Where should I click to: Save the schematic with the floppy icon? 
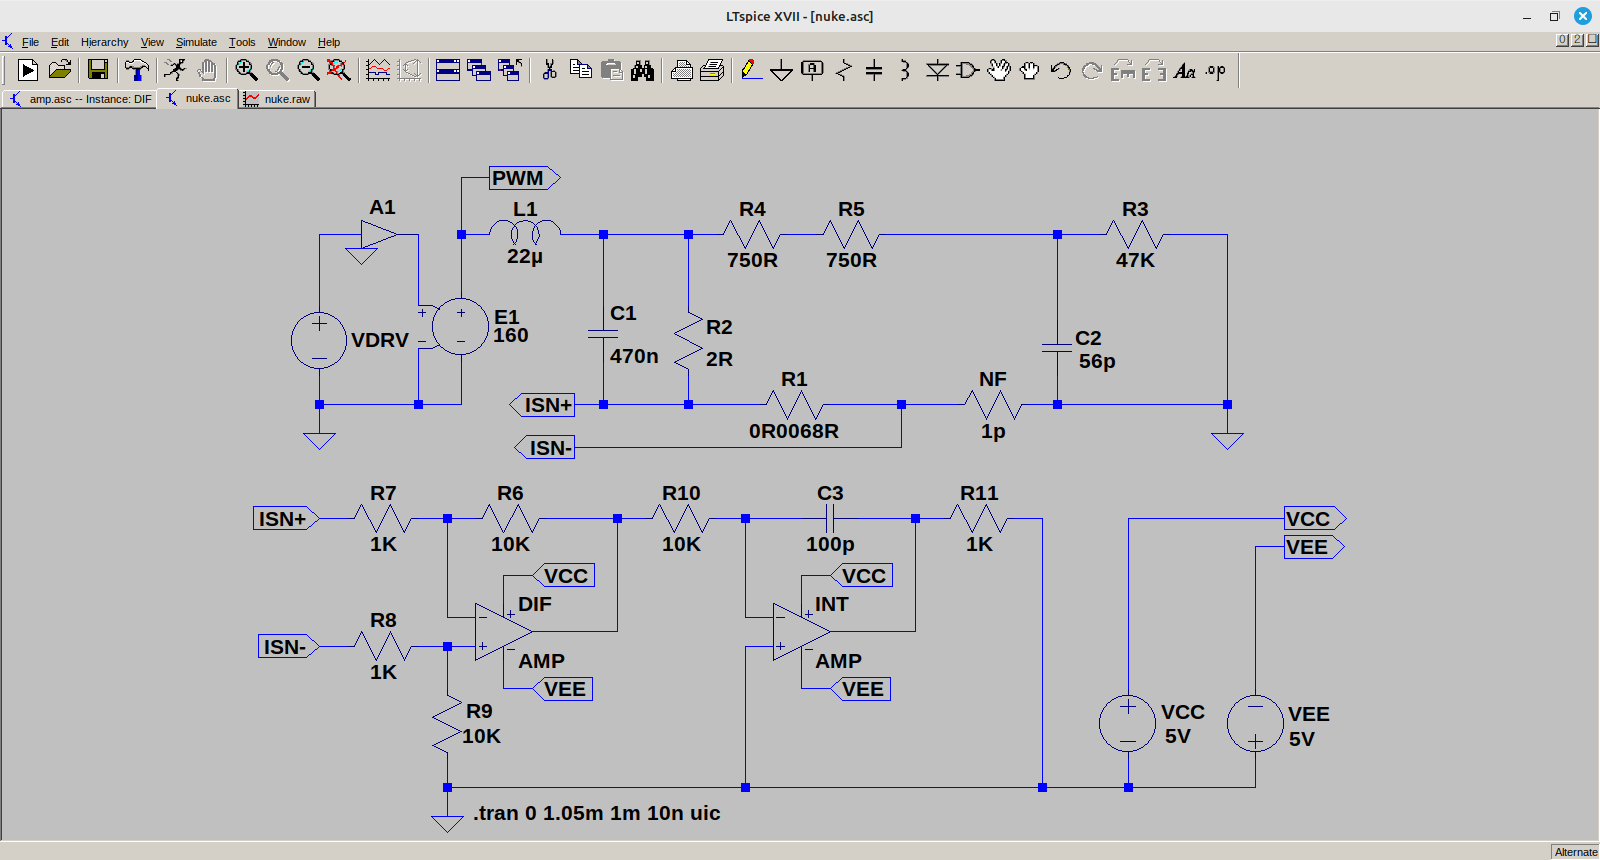point(98,70)
